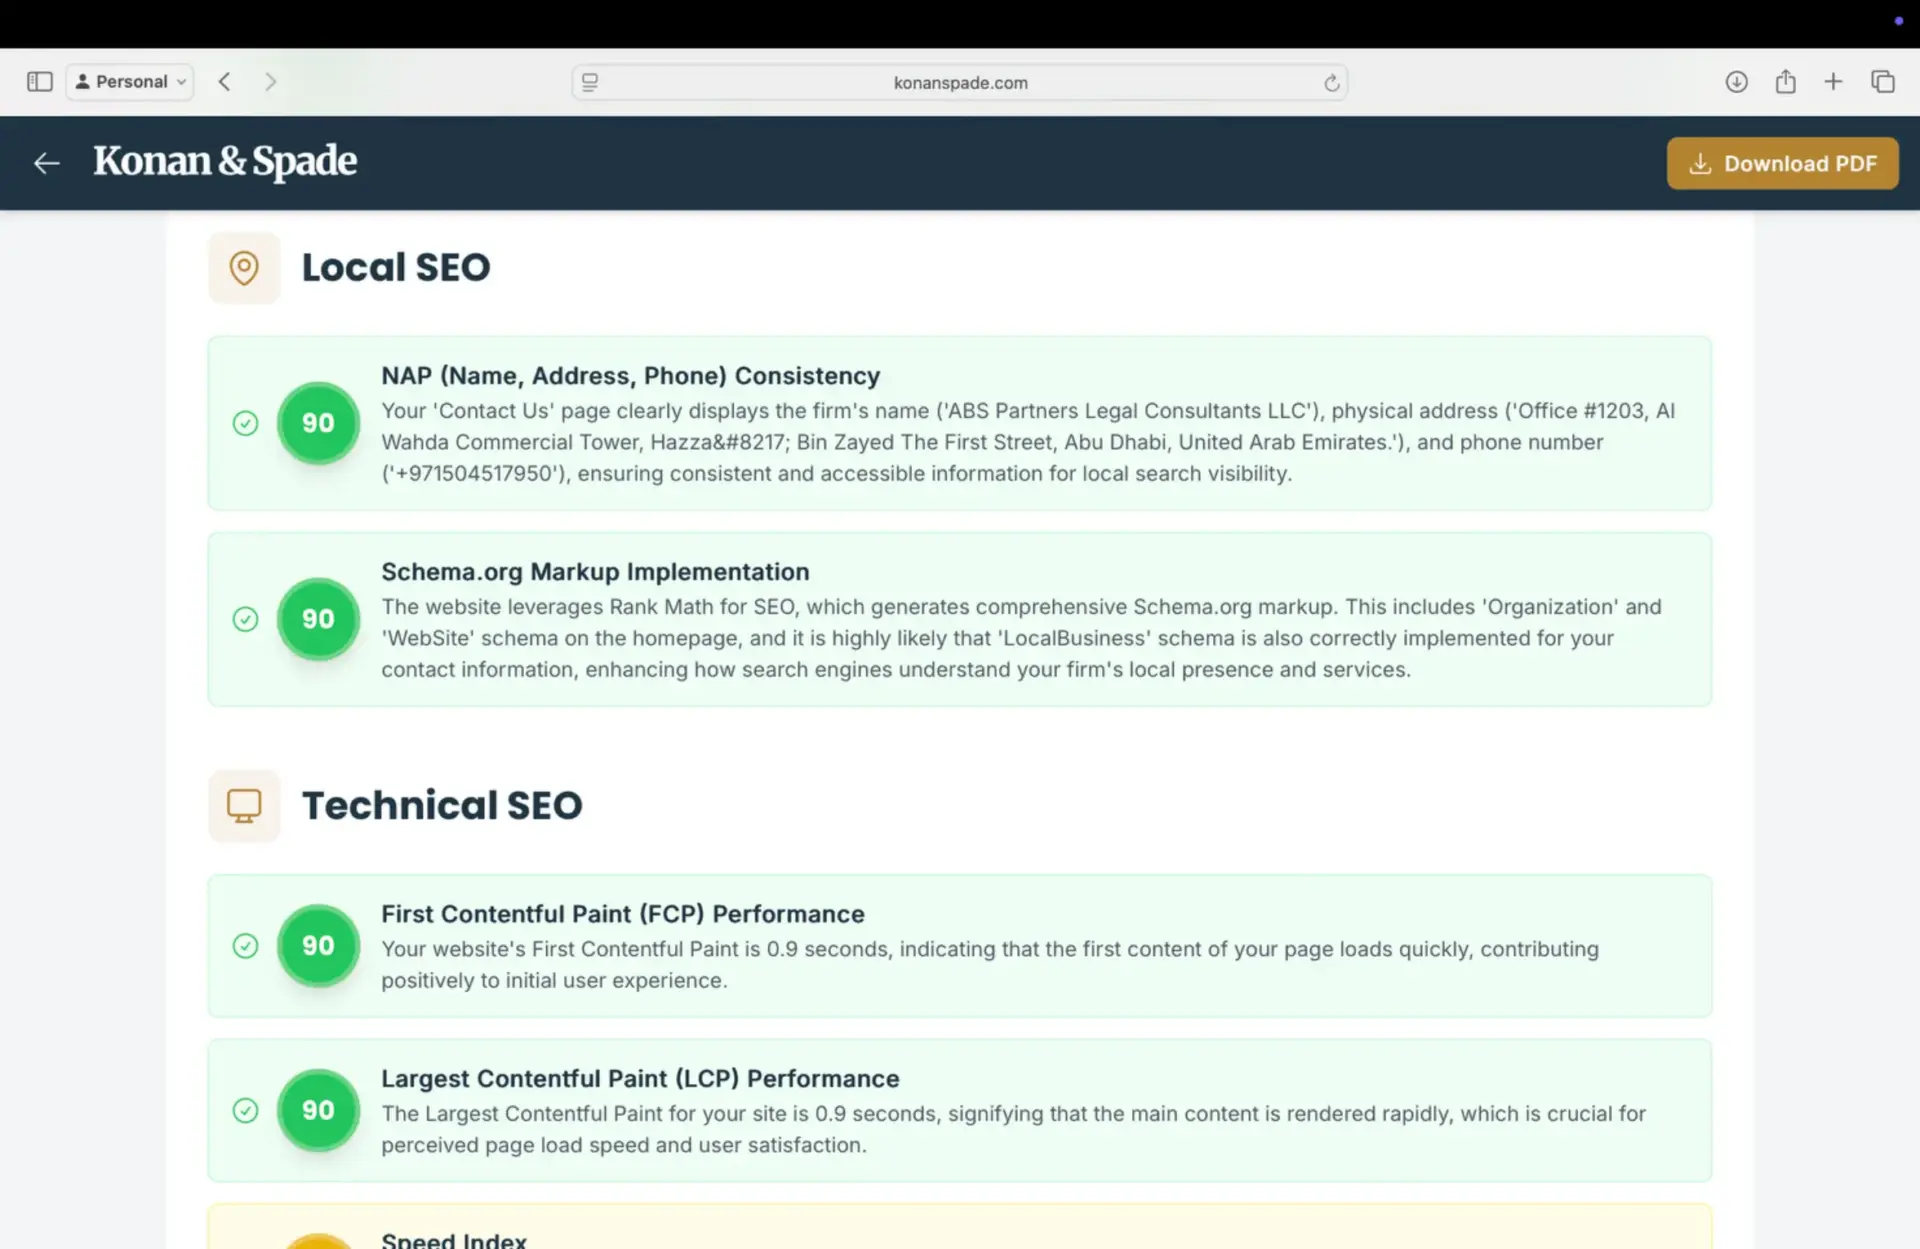Click the 90 score badge for LCP Performance
Screen dimensions: 1920x1249
[x=318, y=1110]
